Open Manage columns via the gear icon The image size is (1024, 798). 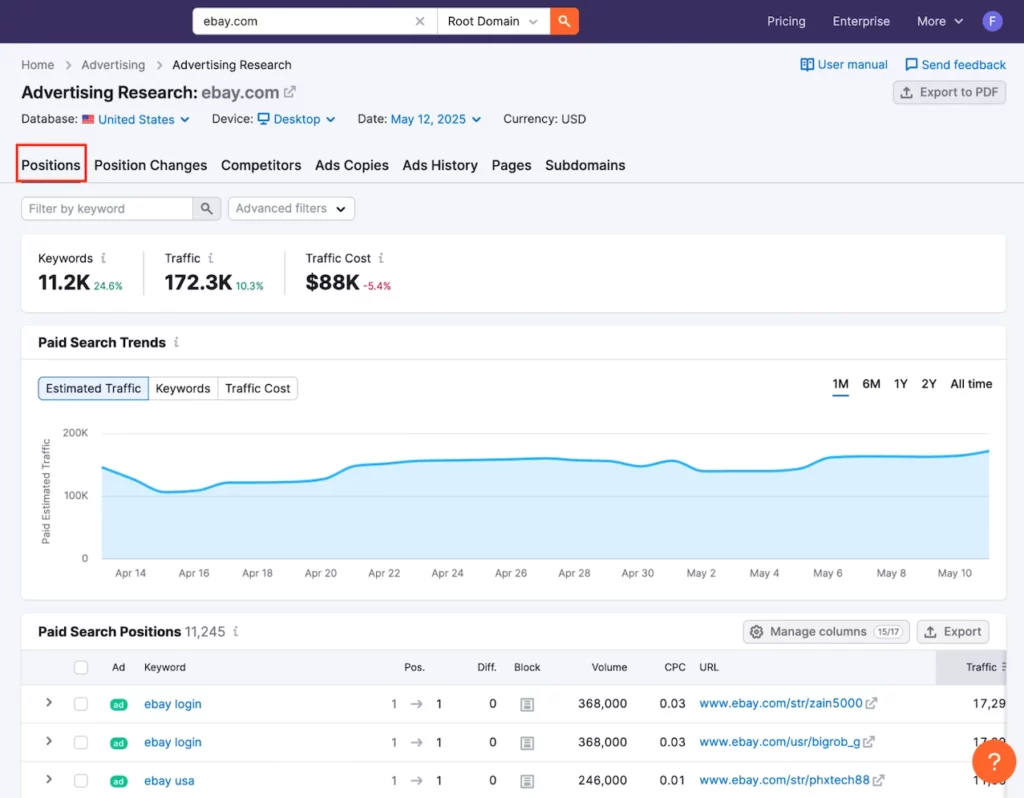tap(757, 631)
